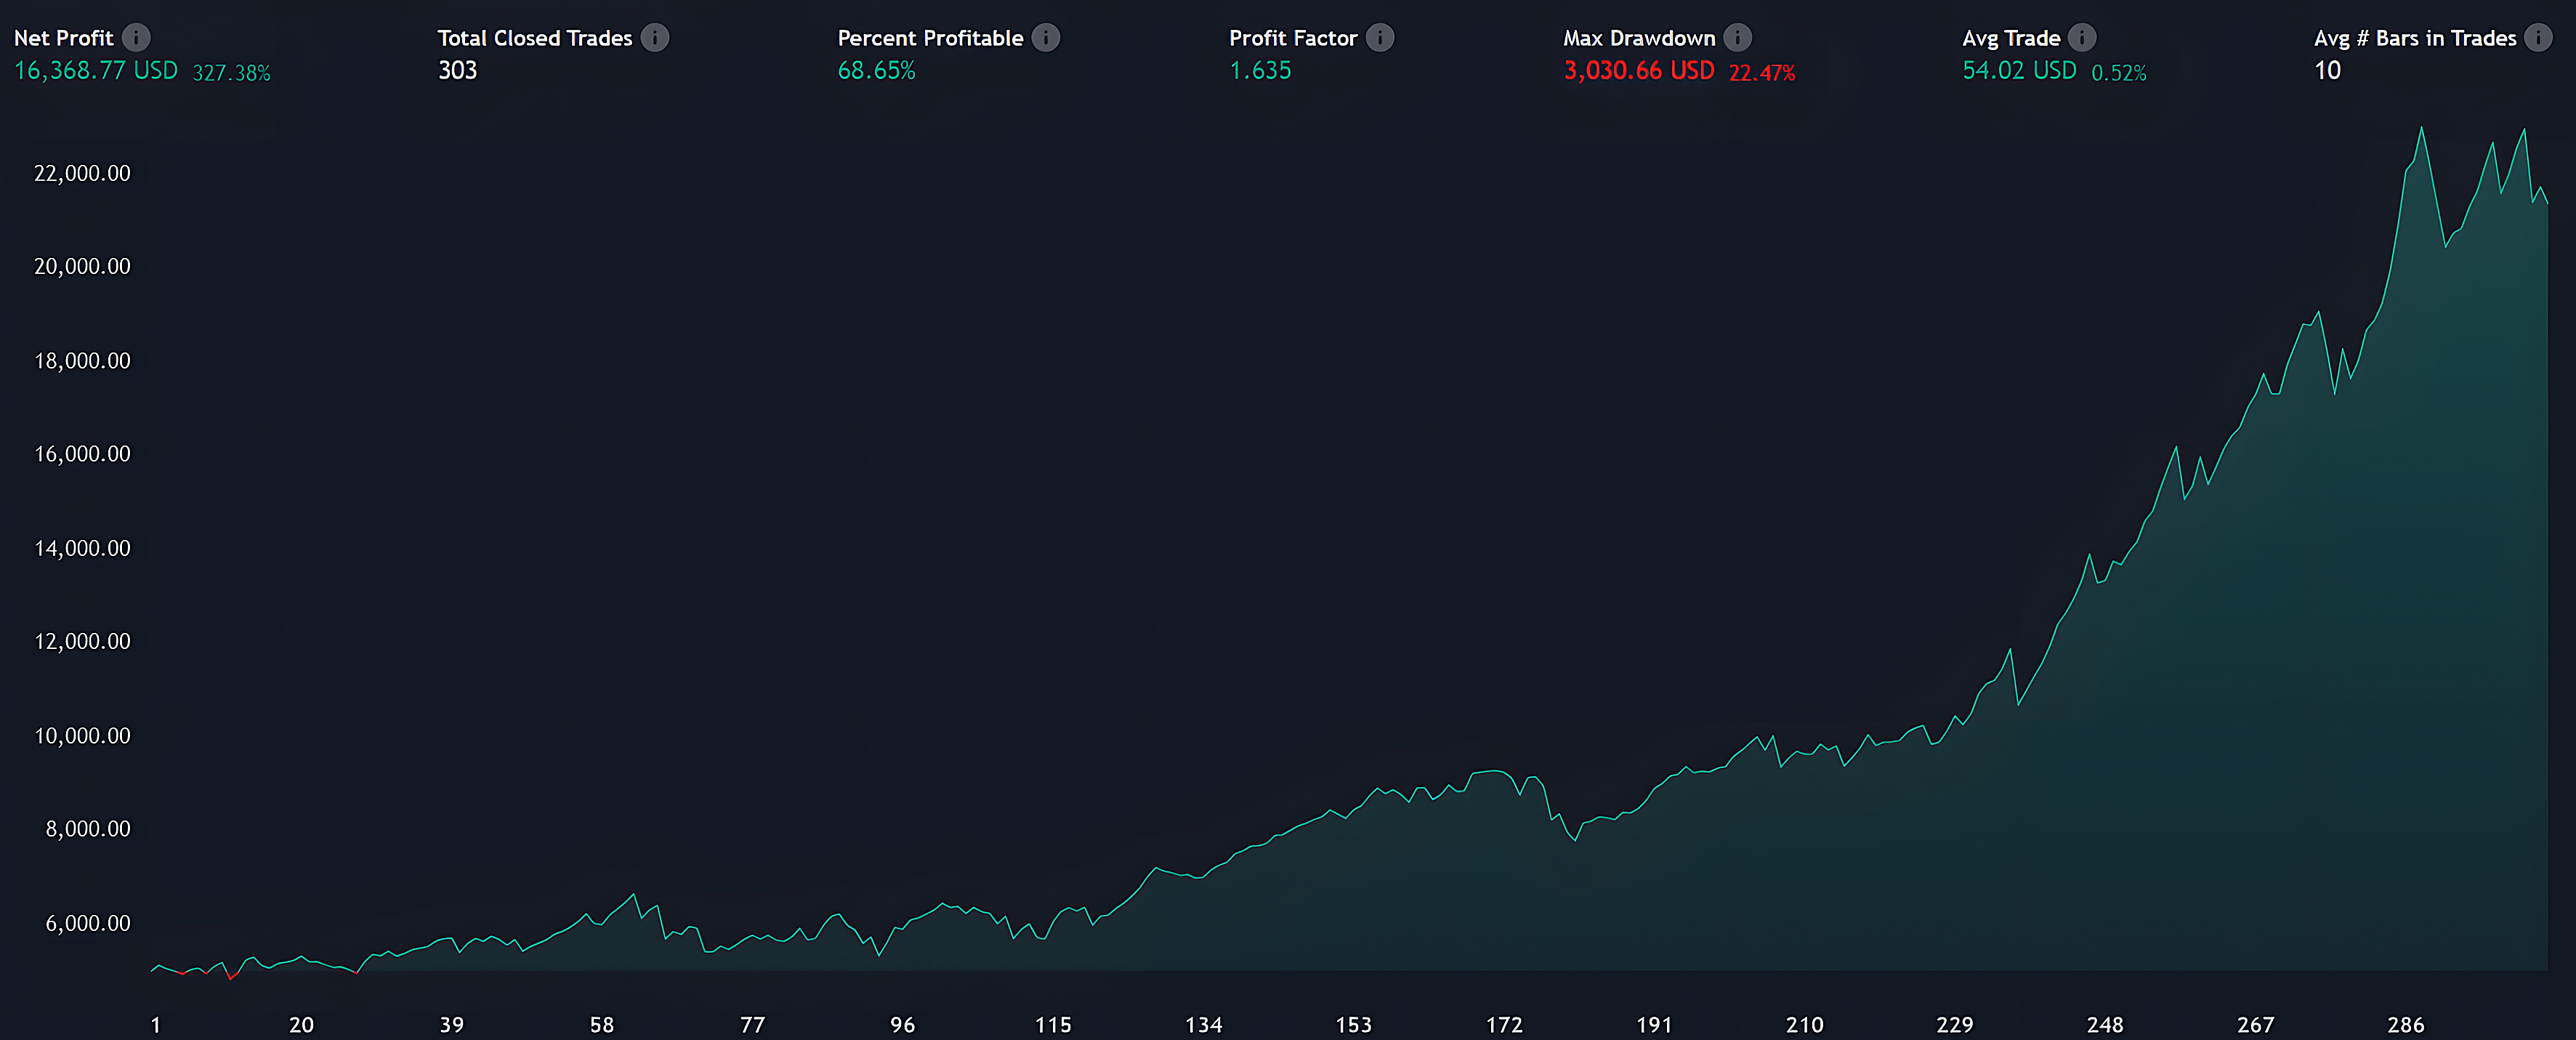The image size is (2576, 1040).
Task: Click trade number 267 on the x-axis
Action: click(2256, 1025)
